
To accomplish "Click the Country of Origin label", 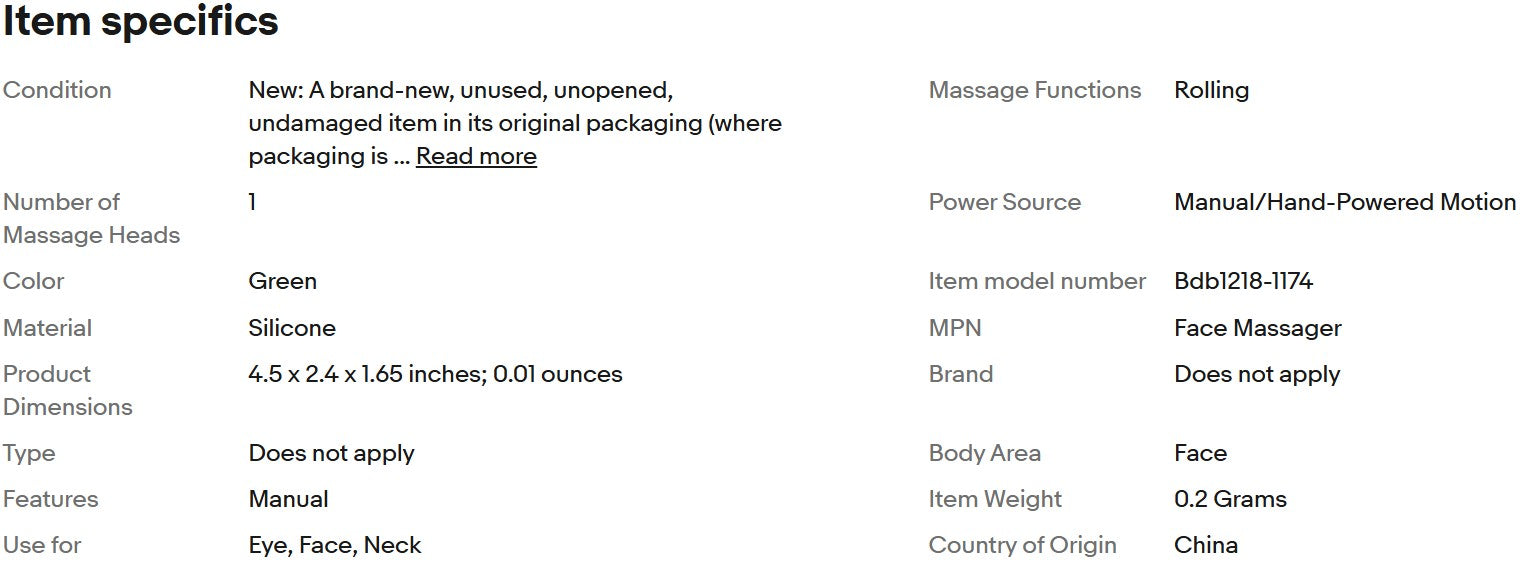I will 1022,545.
